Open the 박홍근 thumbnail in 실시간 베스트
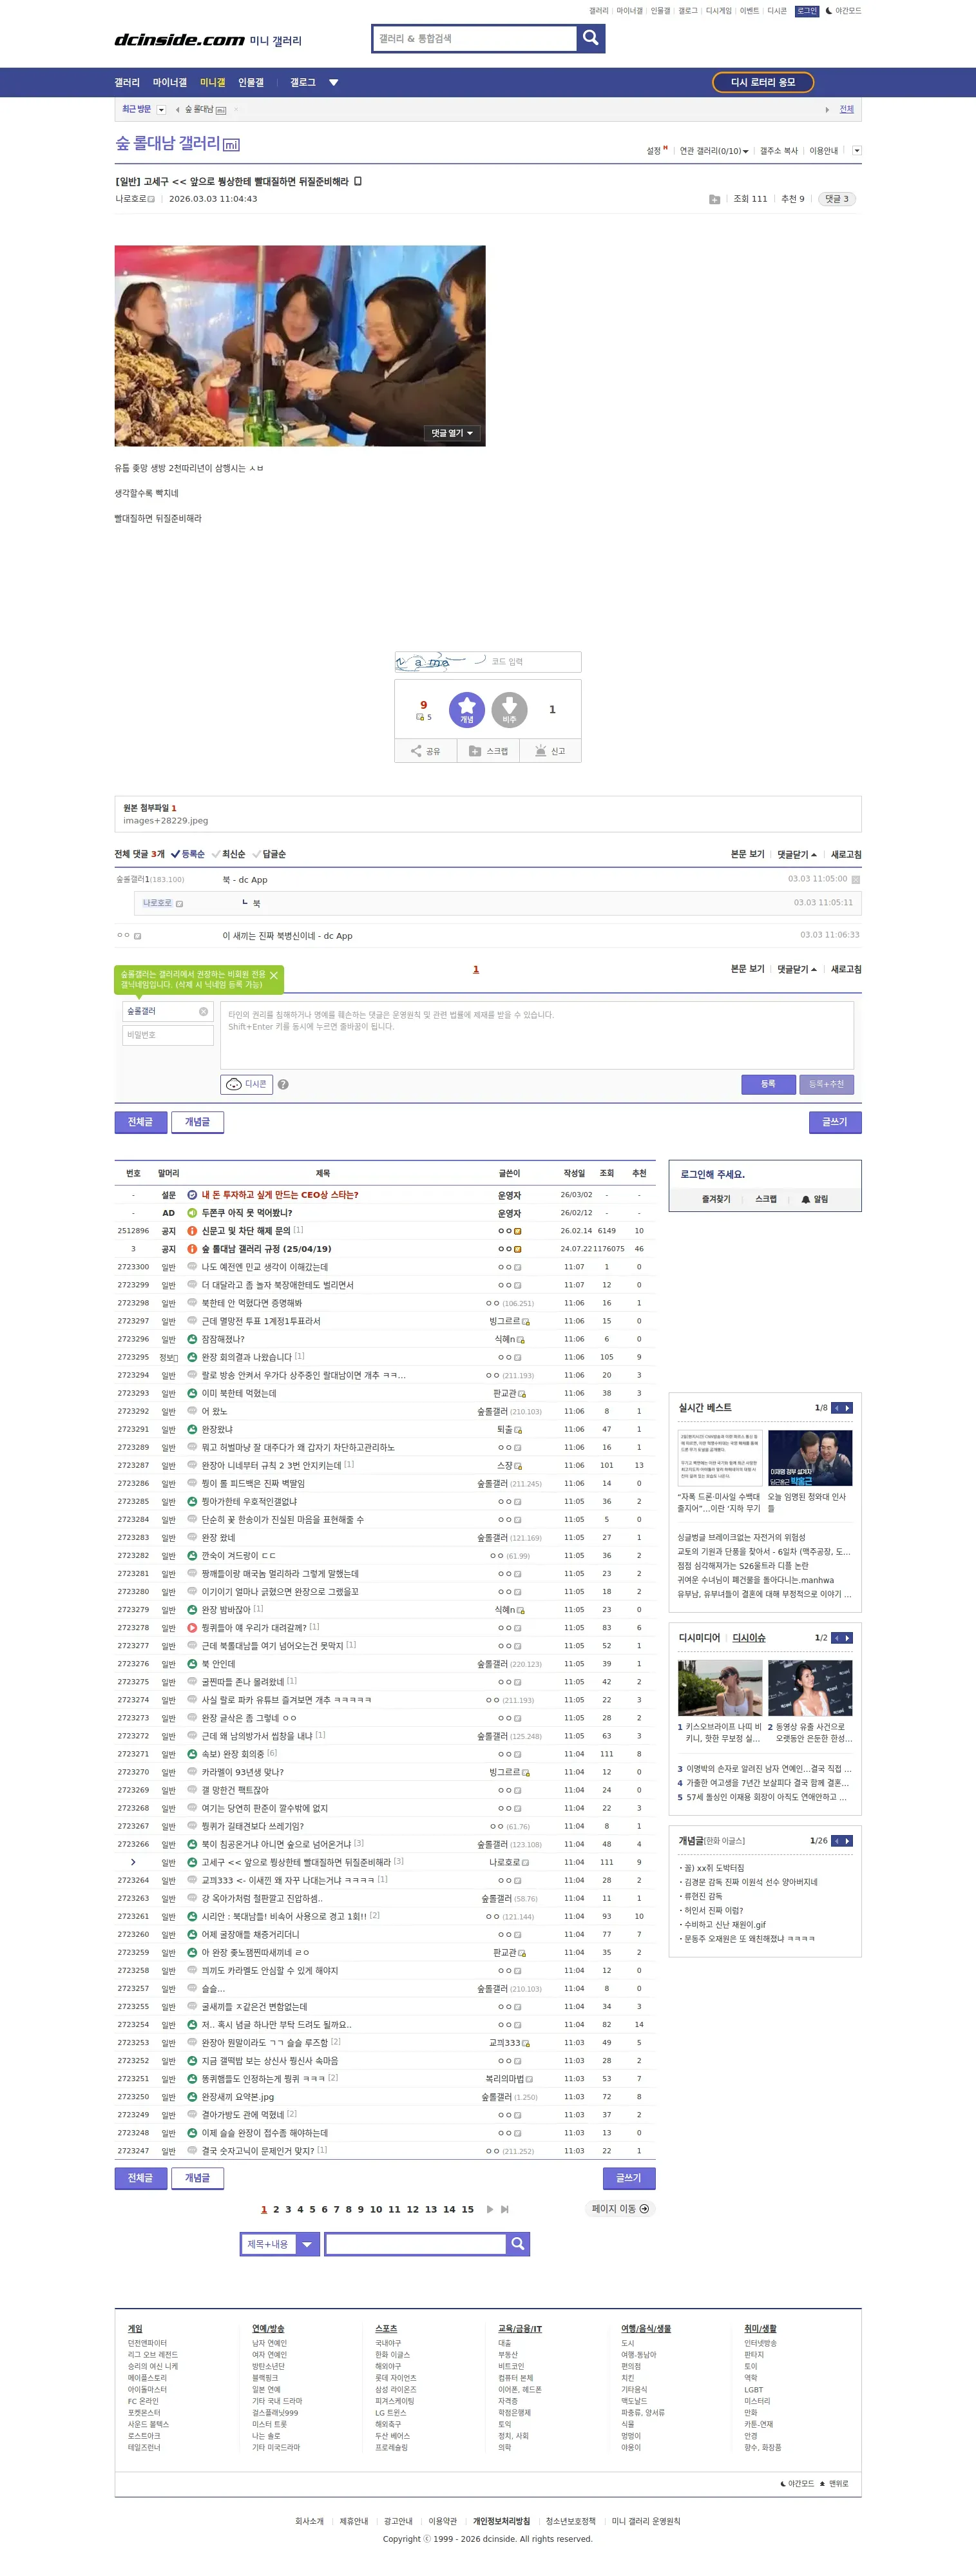Viewport: 976px width, 2576px height. tap(810, 1458)
